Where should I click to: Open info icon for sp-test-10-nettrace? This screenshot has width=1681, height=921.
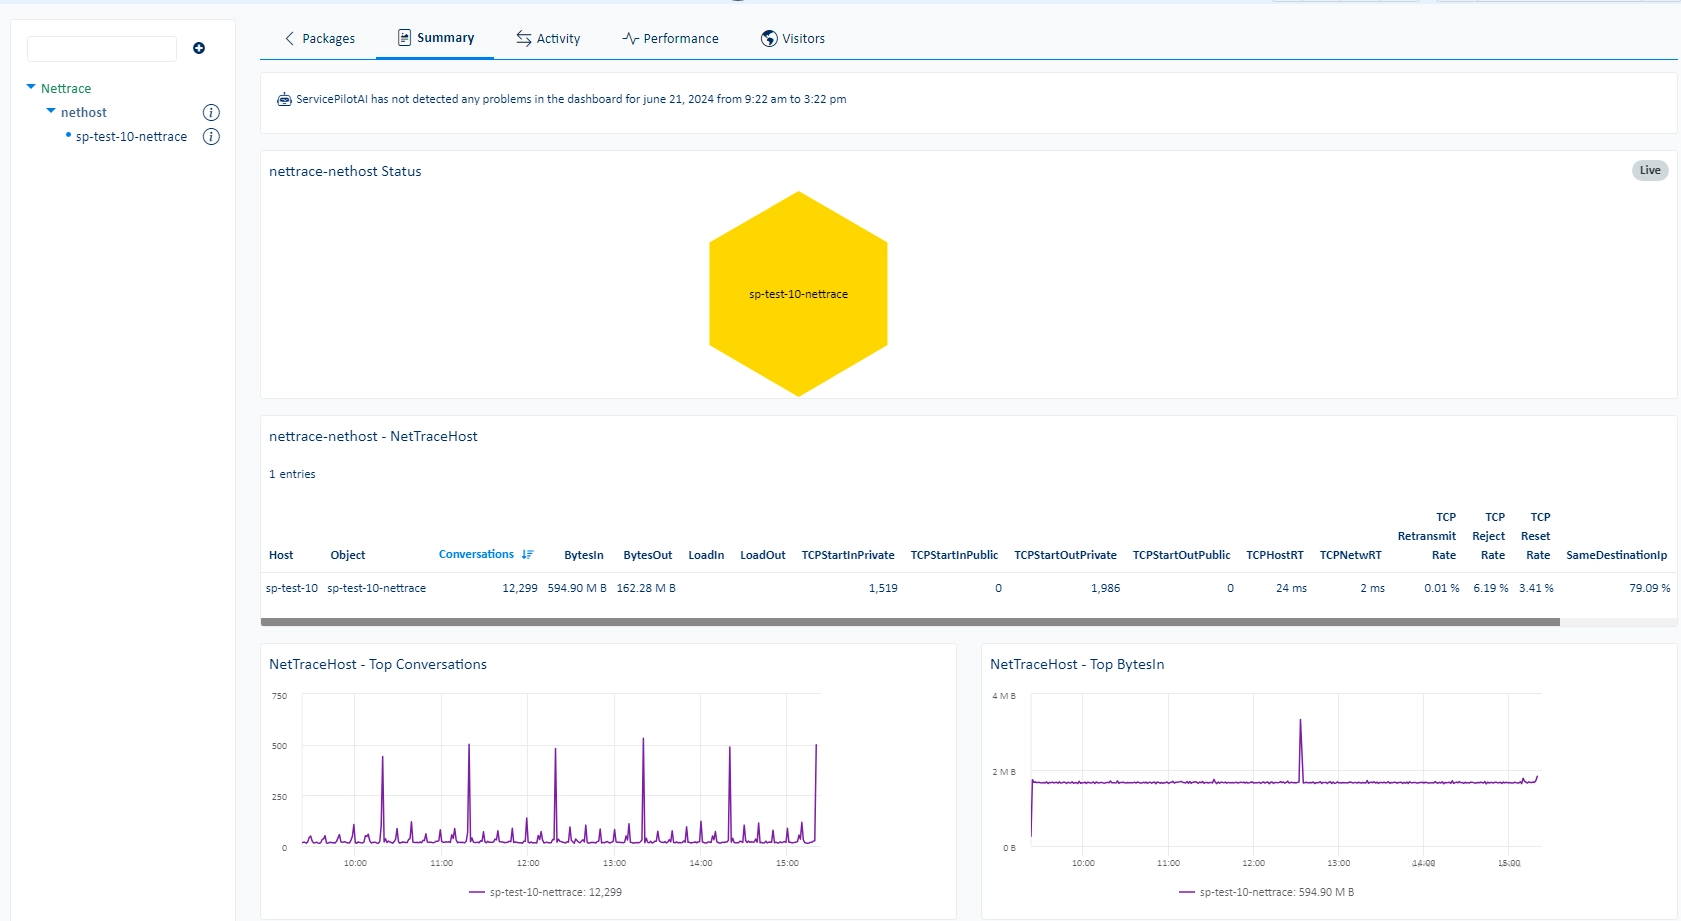point(211,136)
